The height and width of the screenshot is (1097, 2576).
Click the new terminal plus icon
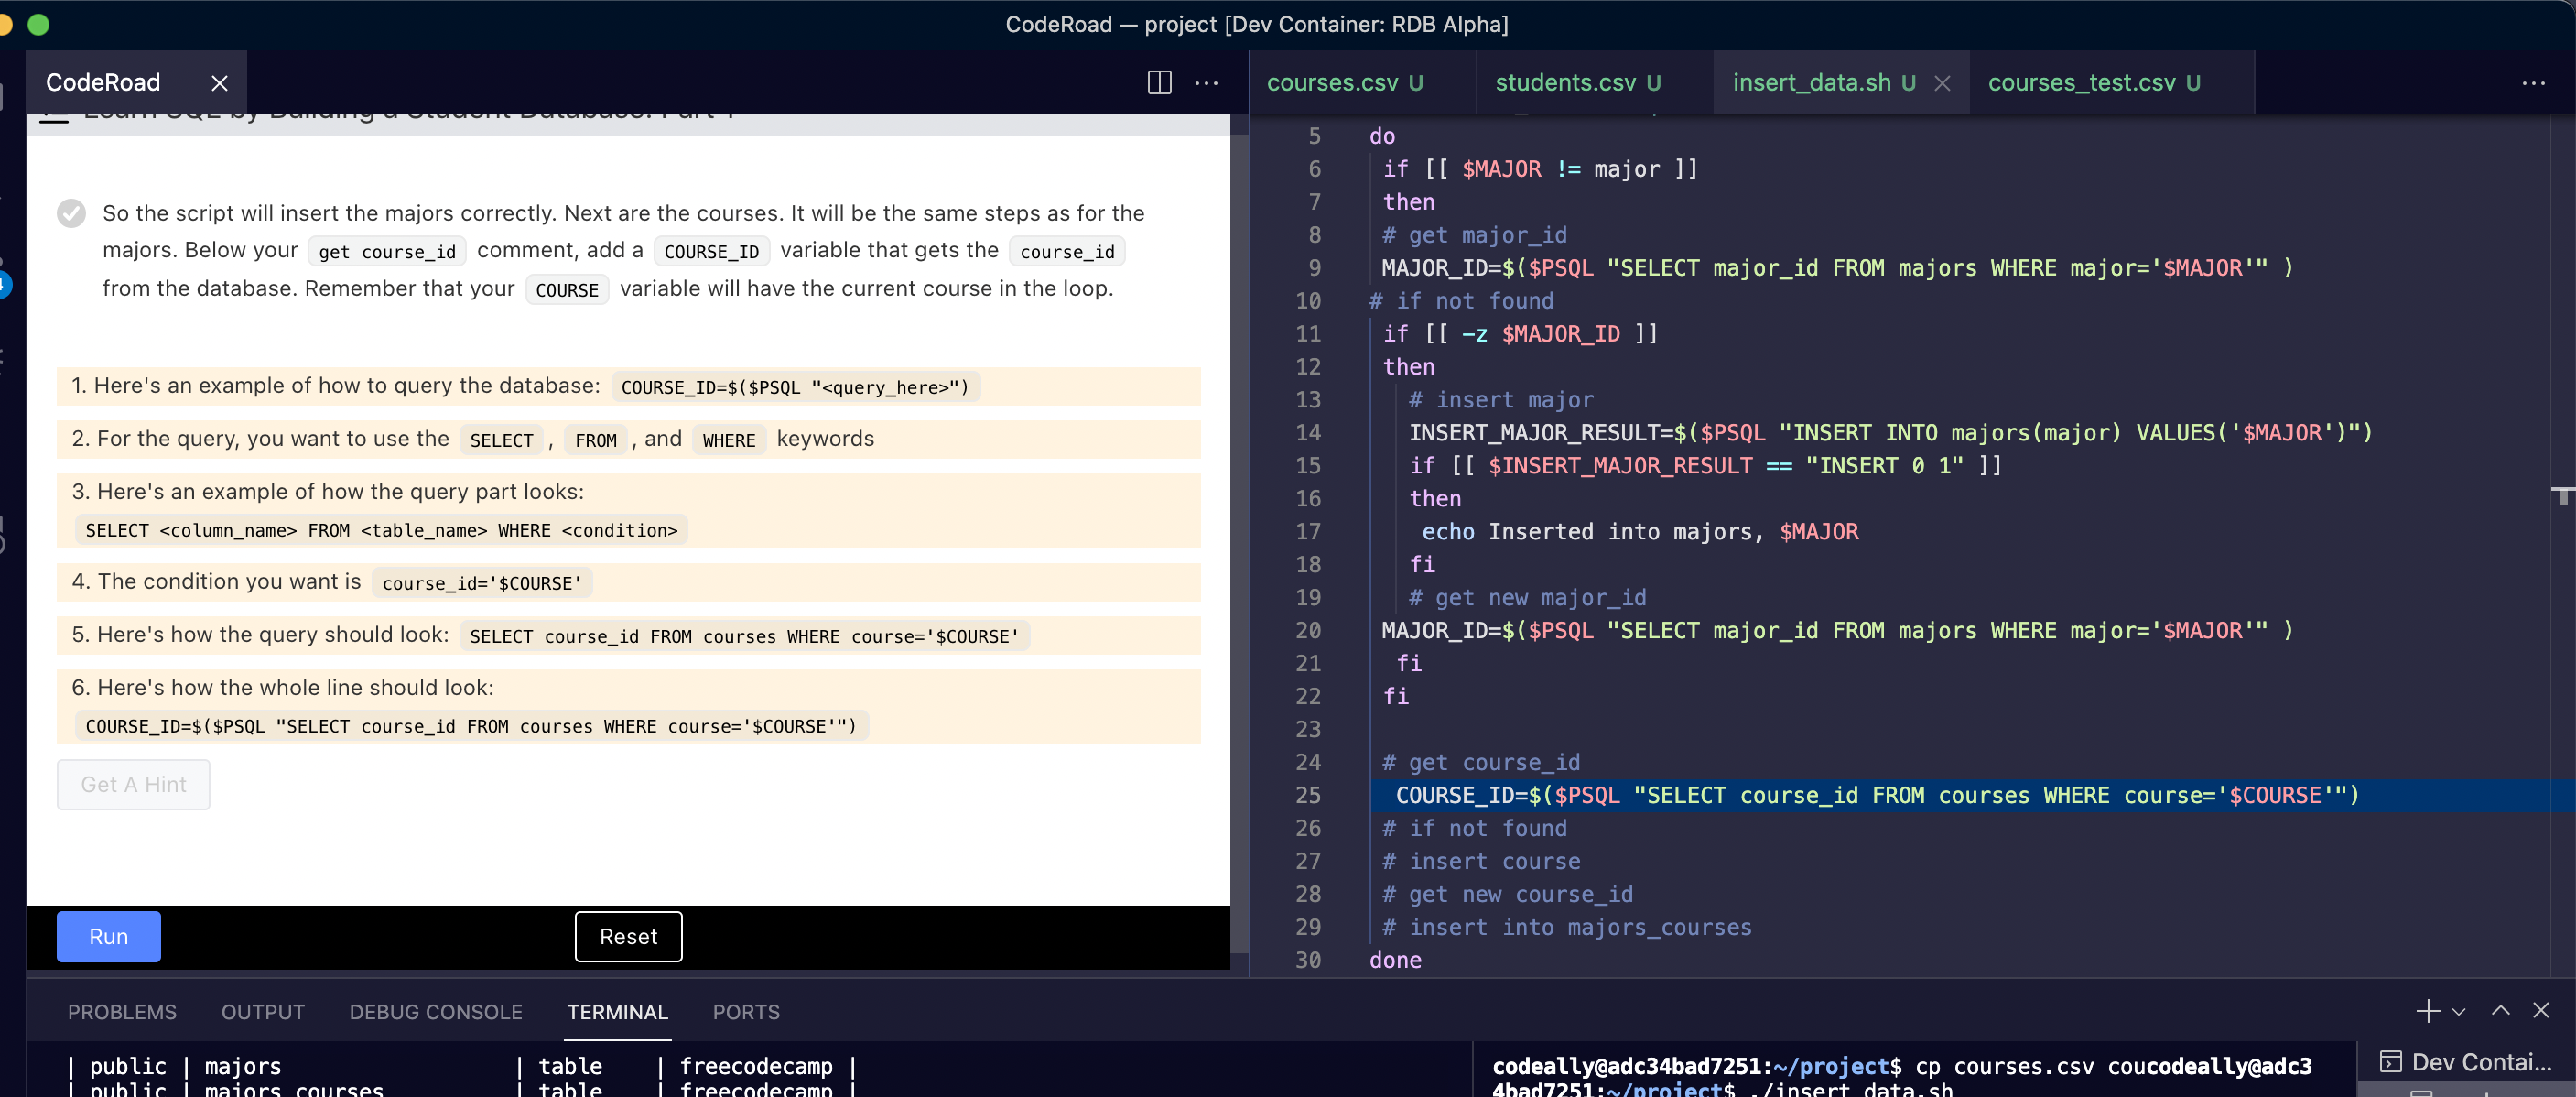coord(2427,1011)
